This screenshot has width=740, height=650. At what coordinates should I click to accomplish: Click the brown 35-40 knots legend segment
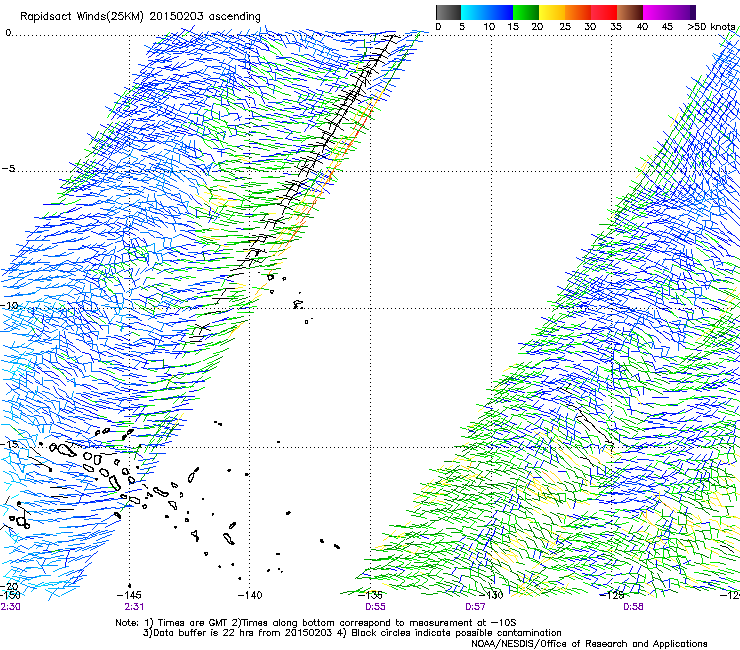pos(631,12)
